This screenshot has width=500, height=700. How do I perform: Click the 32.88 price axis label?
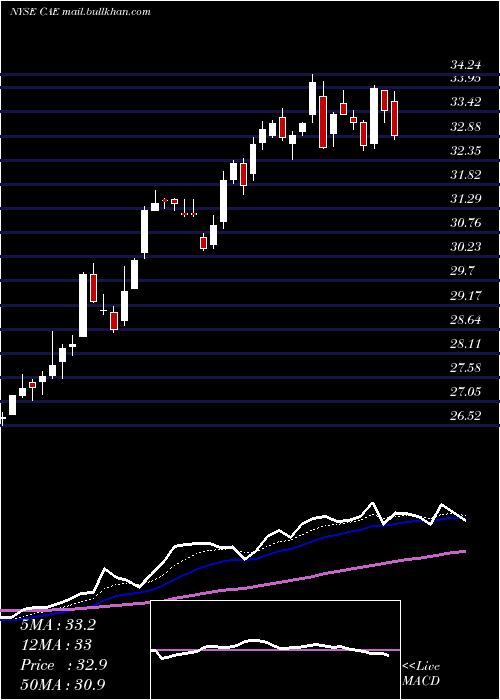coord(466,127)
